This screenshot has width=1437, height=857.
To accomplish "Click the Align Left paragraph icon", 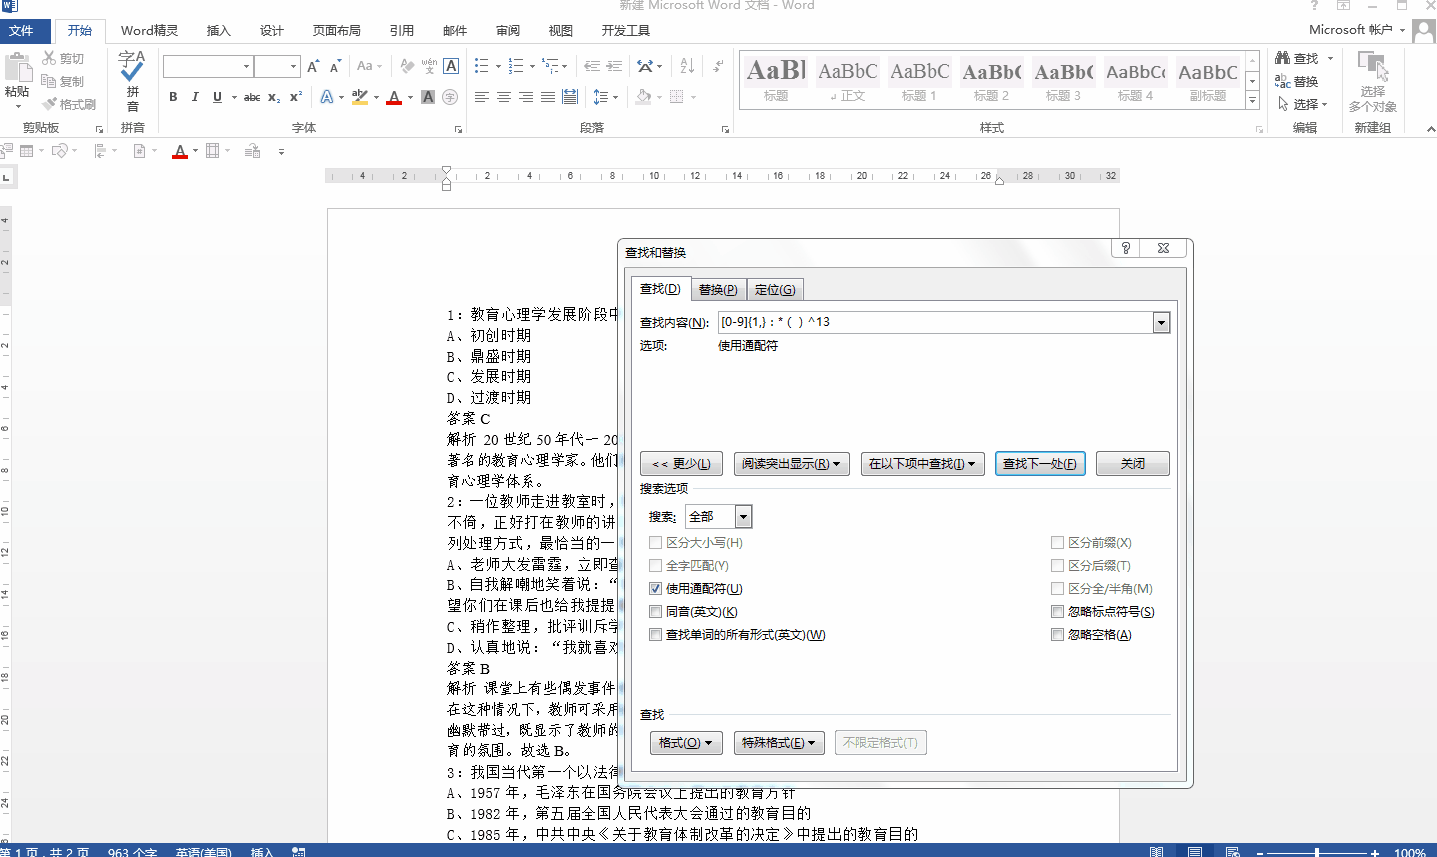I will click(x=482, y=97).
